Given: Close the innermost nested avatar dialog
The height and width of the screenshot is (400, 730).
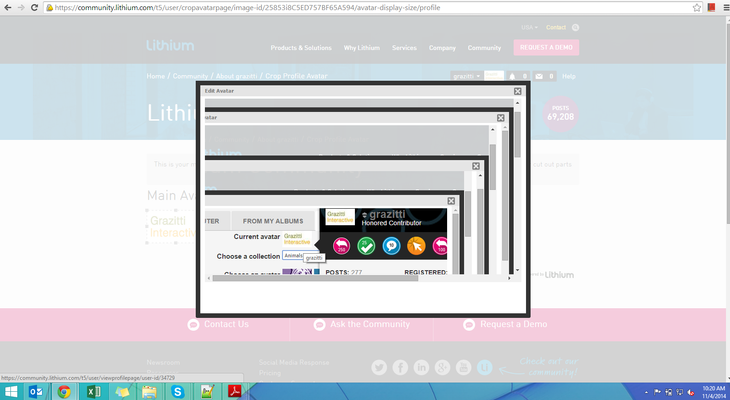Looking at the screenshot, I should click(451, 201).
